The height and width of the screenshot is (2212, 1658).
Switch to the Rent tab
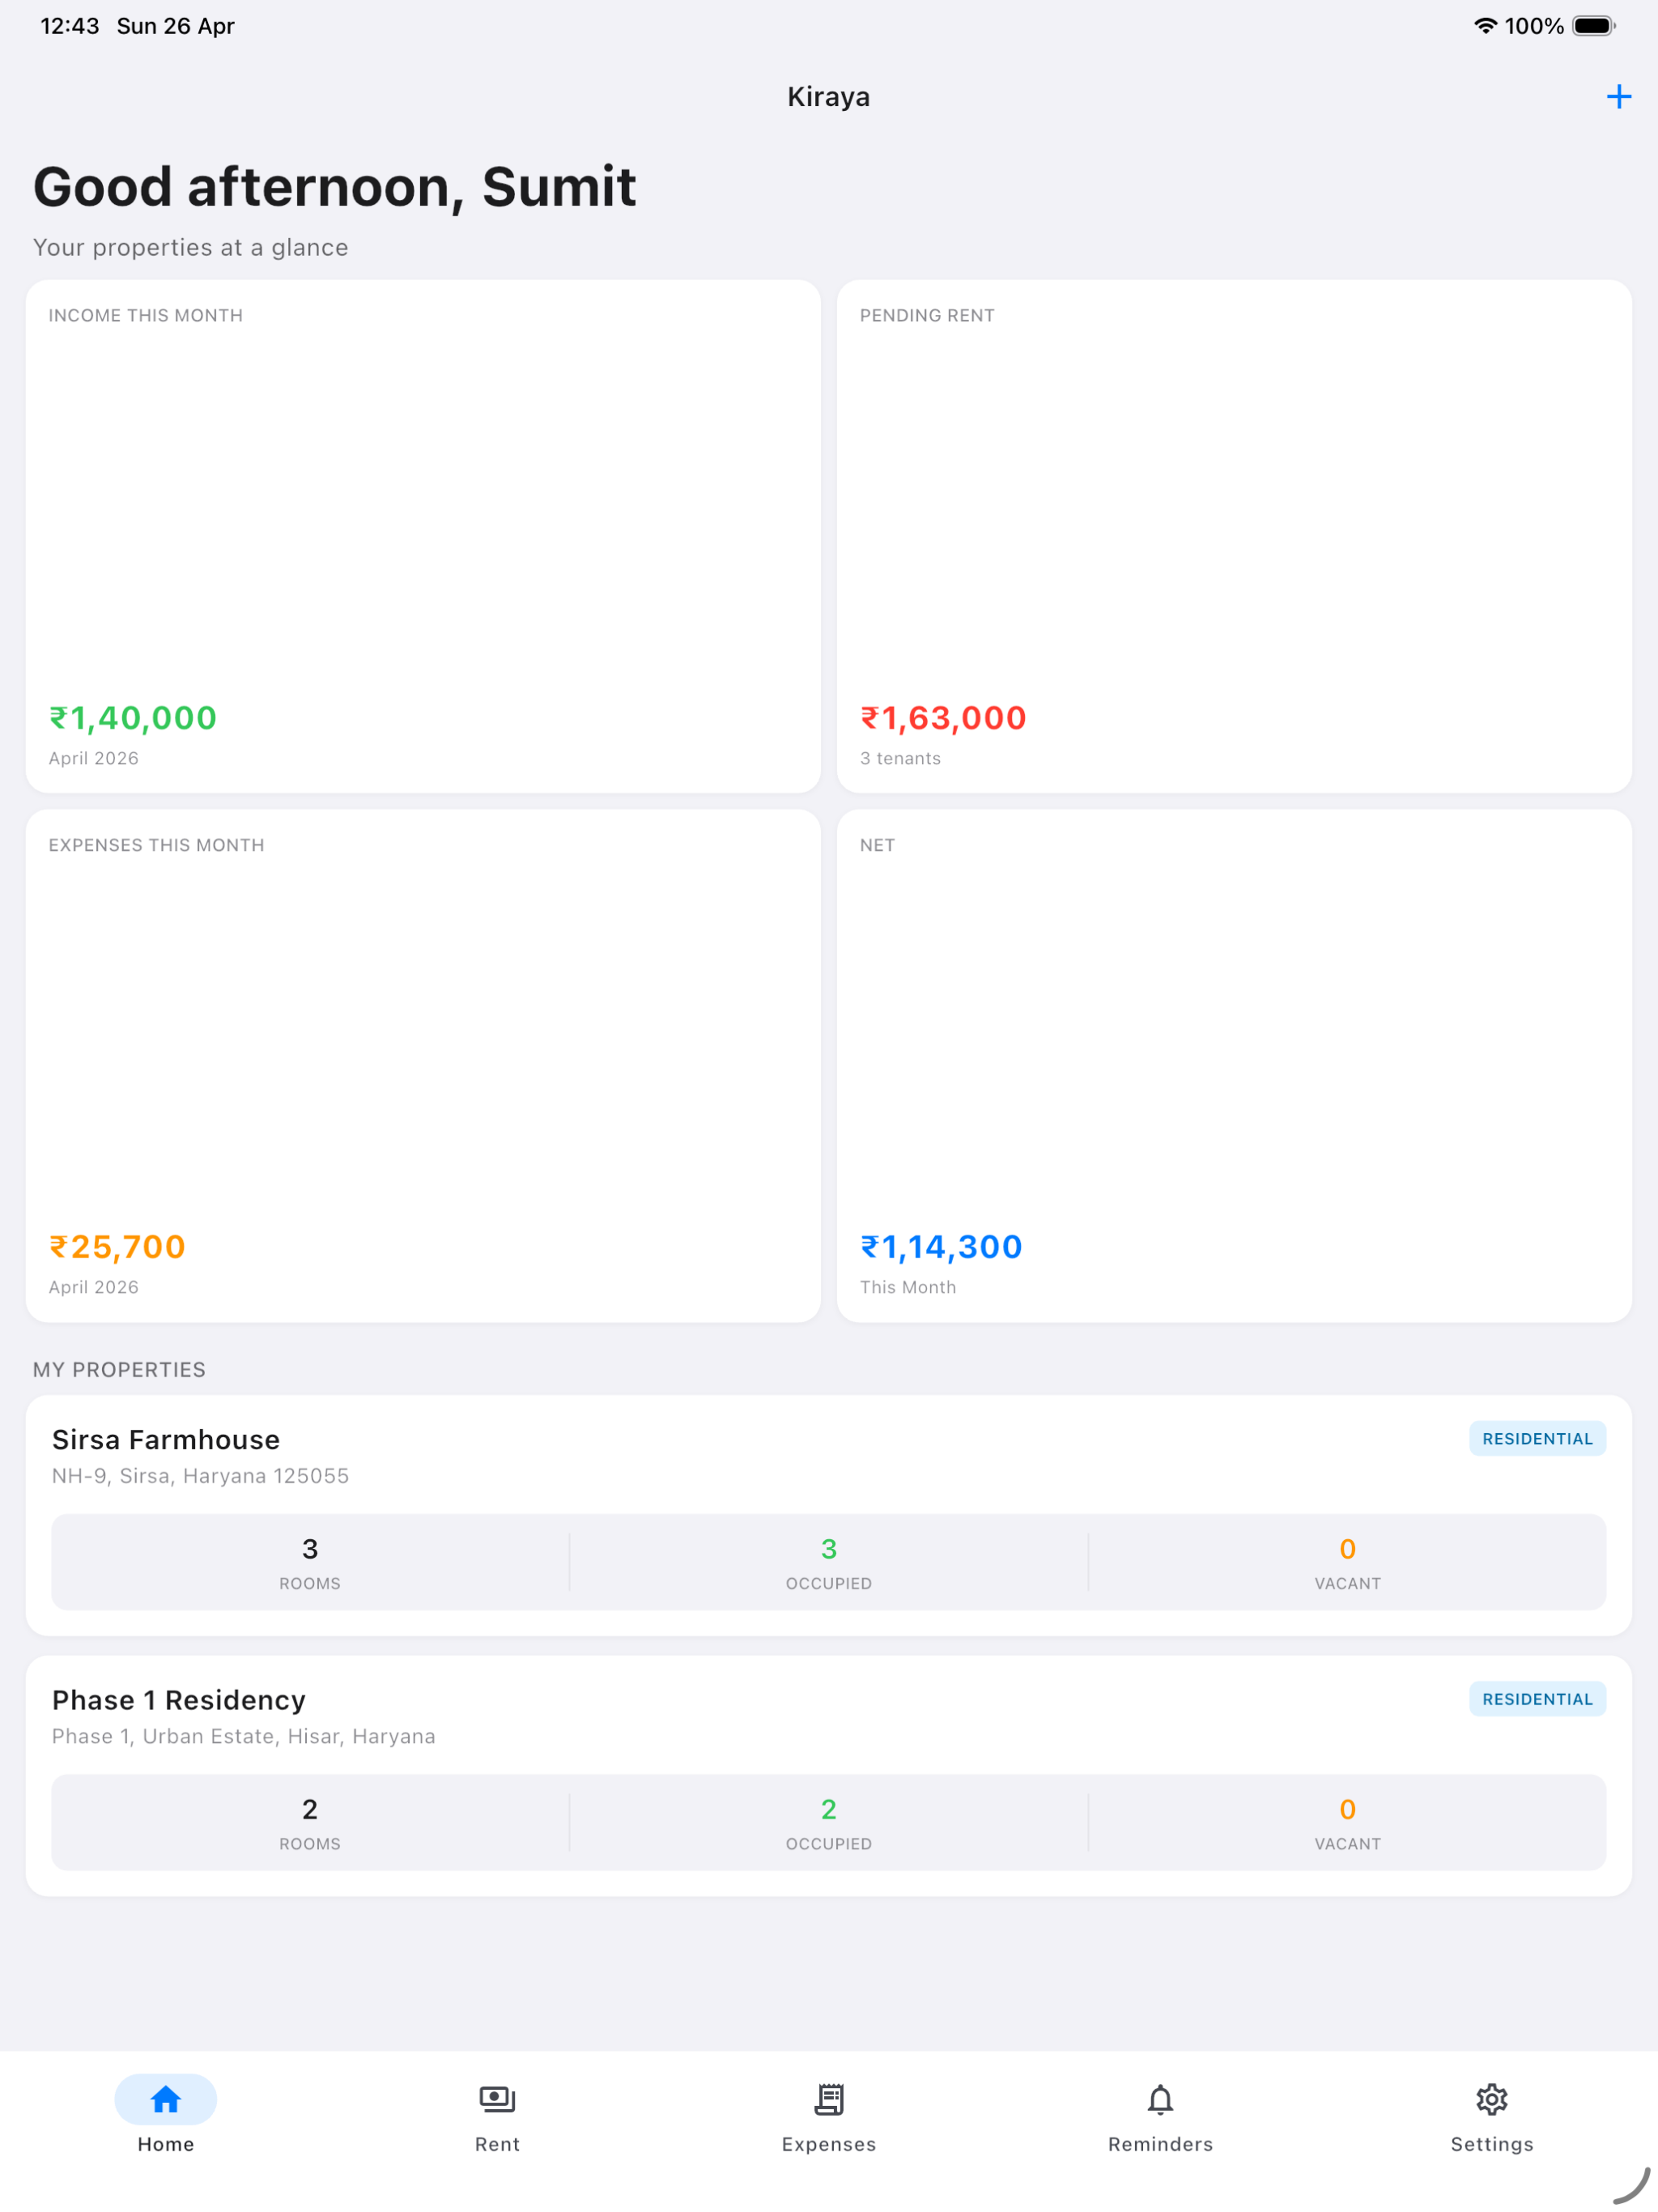point(497,2114)
